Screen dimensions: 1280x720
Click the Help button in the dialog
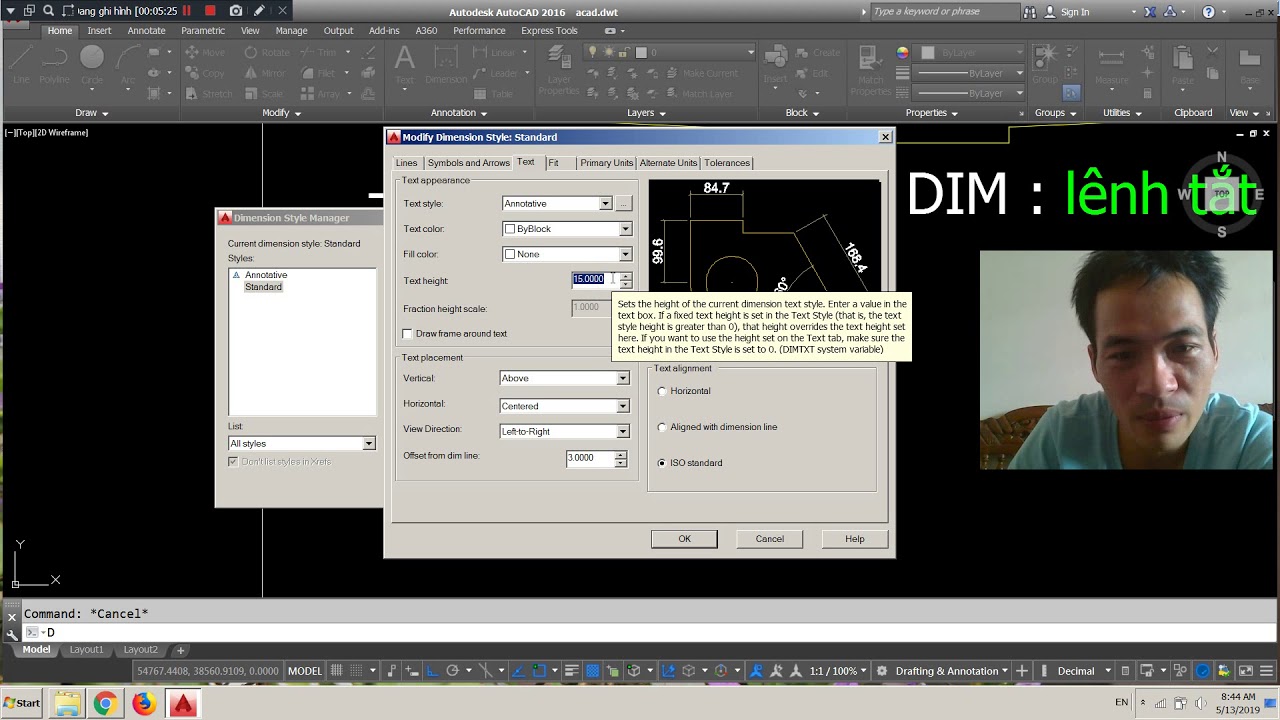[x=855, y=539]
